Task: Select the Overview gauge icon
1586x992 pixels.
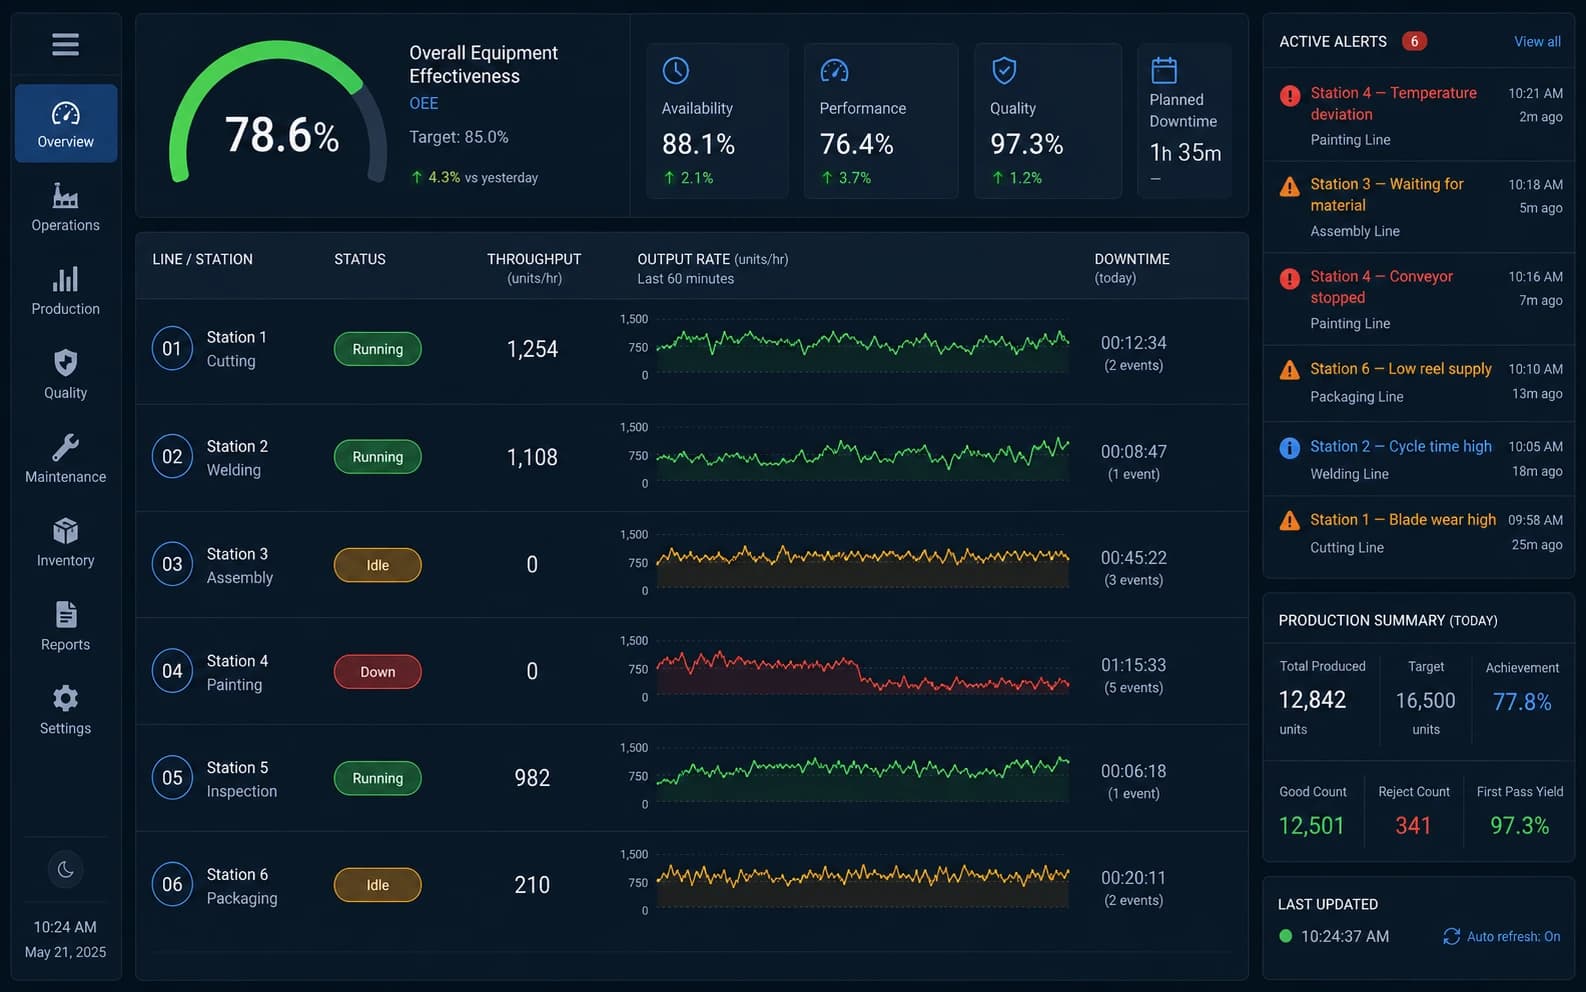Action: [66, 113]
